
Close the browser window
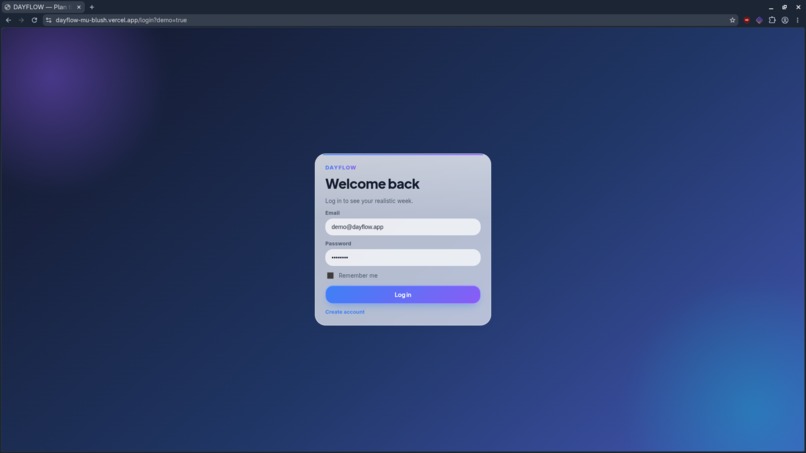click(798, 7)
